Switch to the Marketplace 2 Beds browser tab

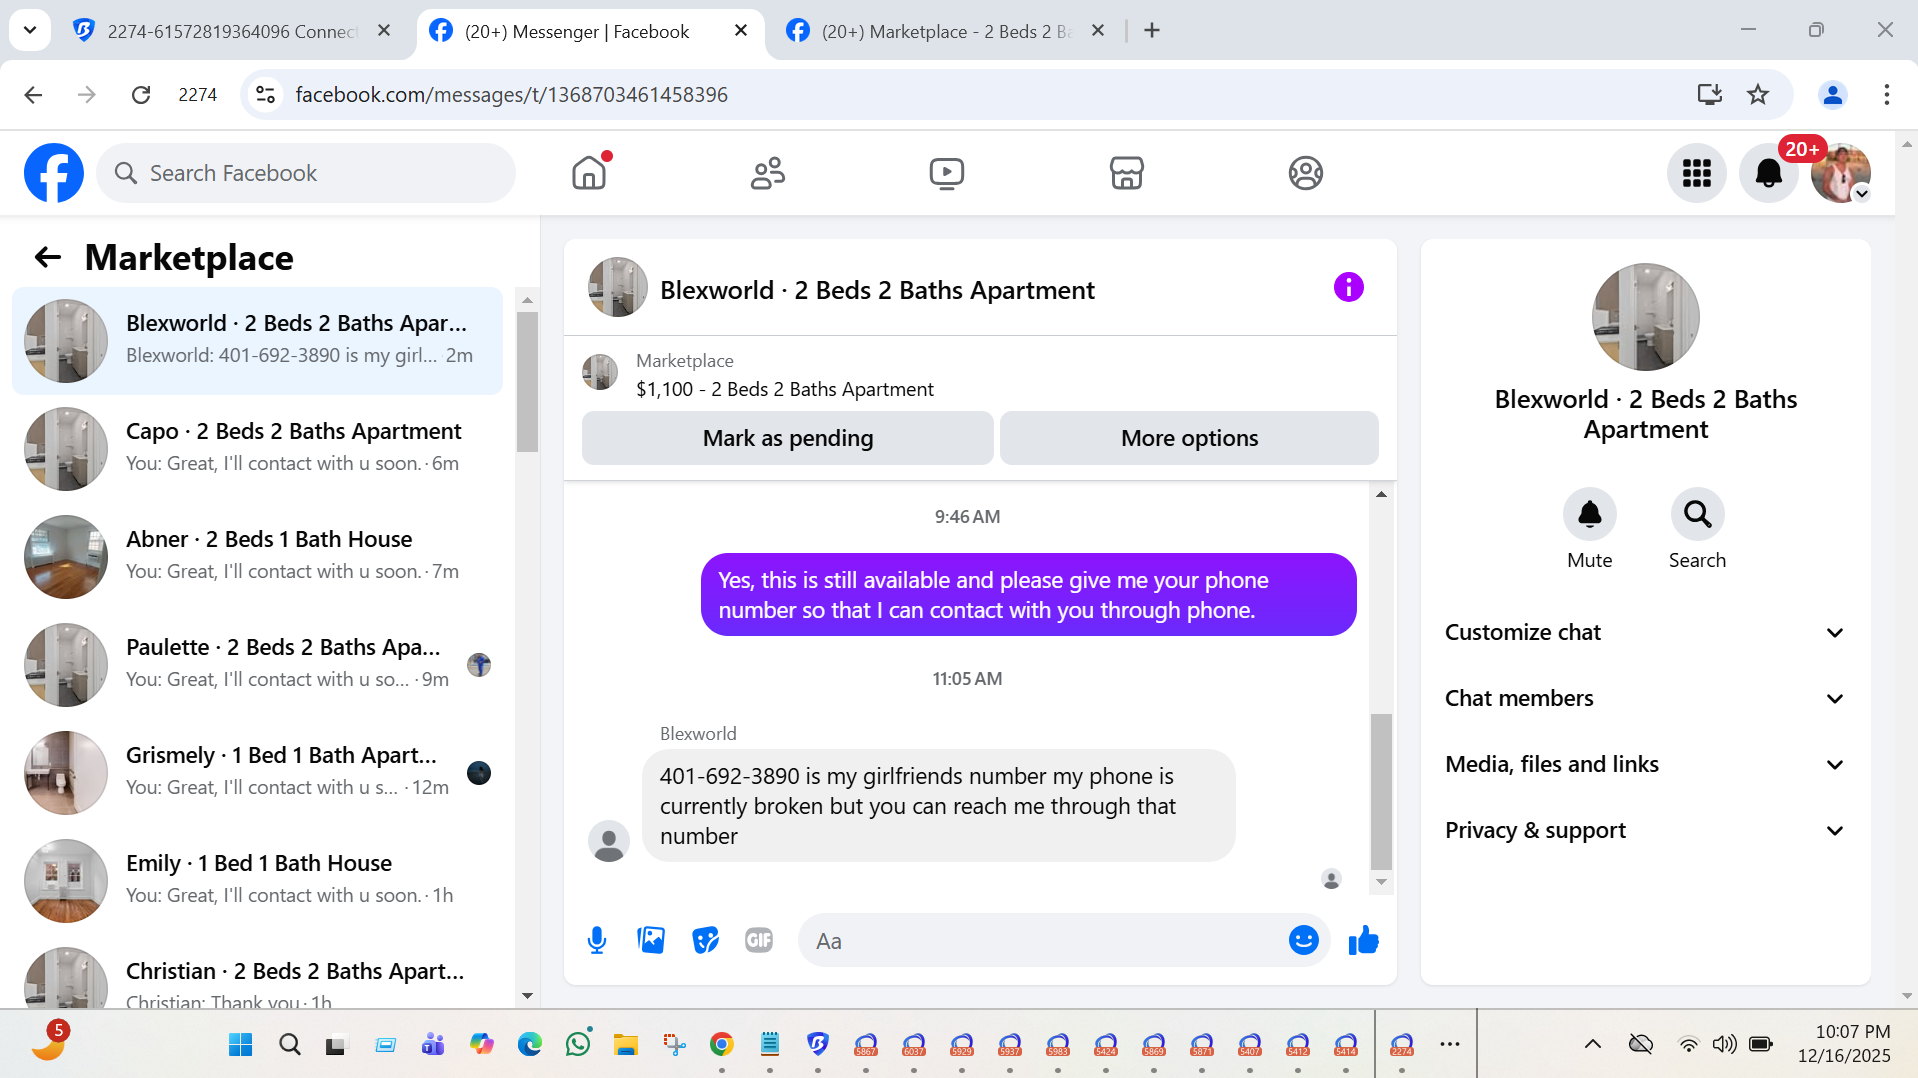(944, 31)
